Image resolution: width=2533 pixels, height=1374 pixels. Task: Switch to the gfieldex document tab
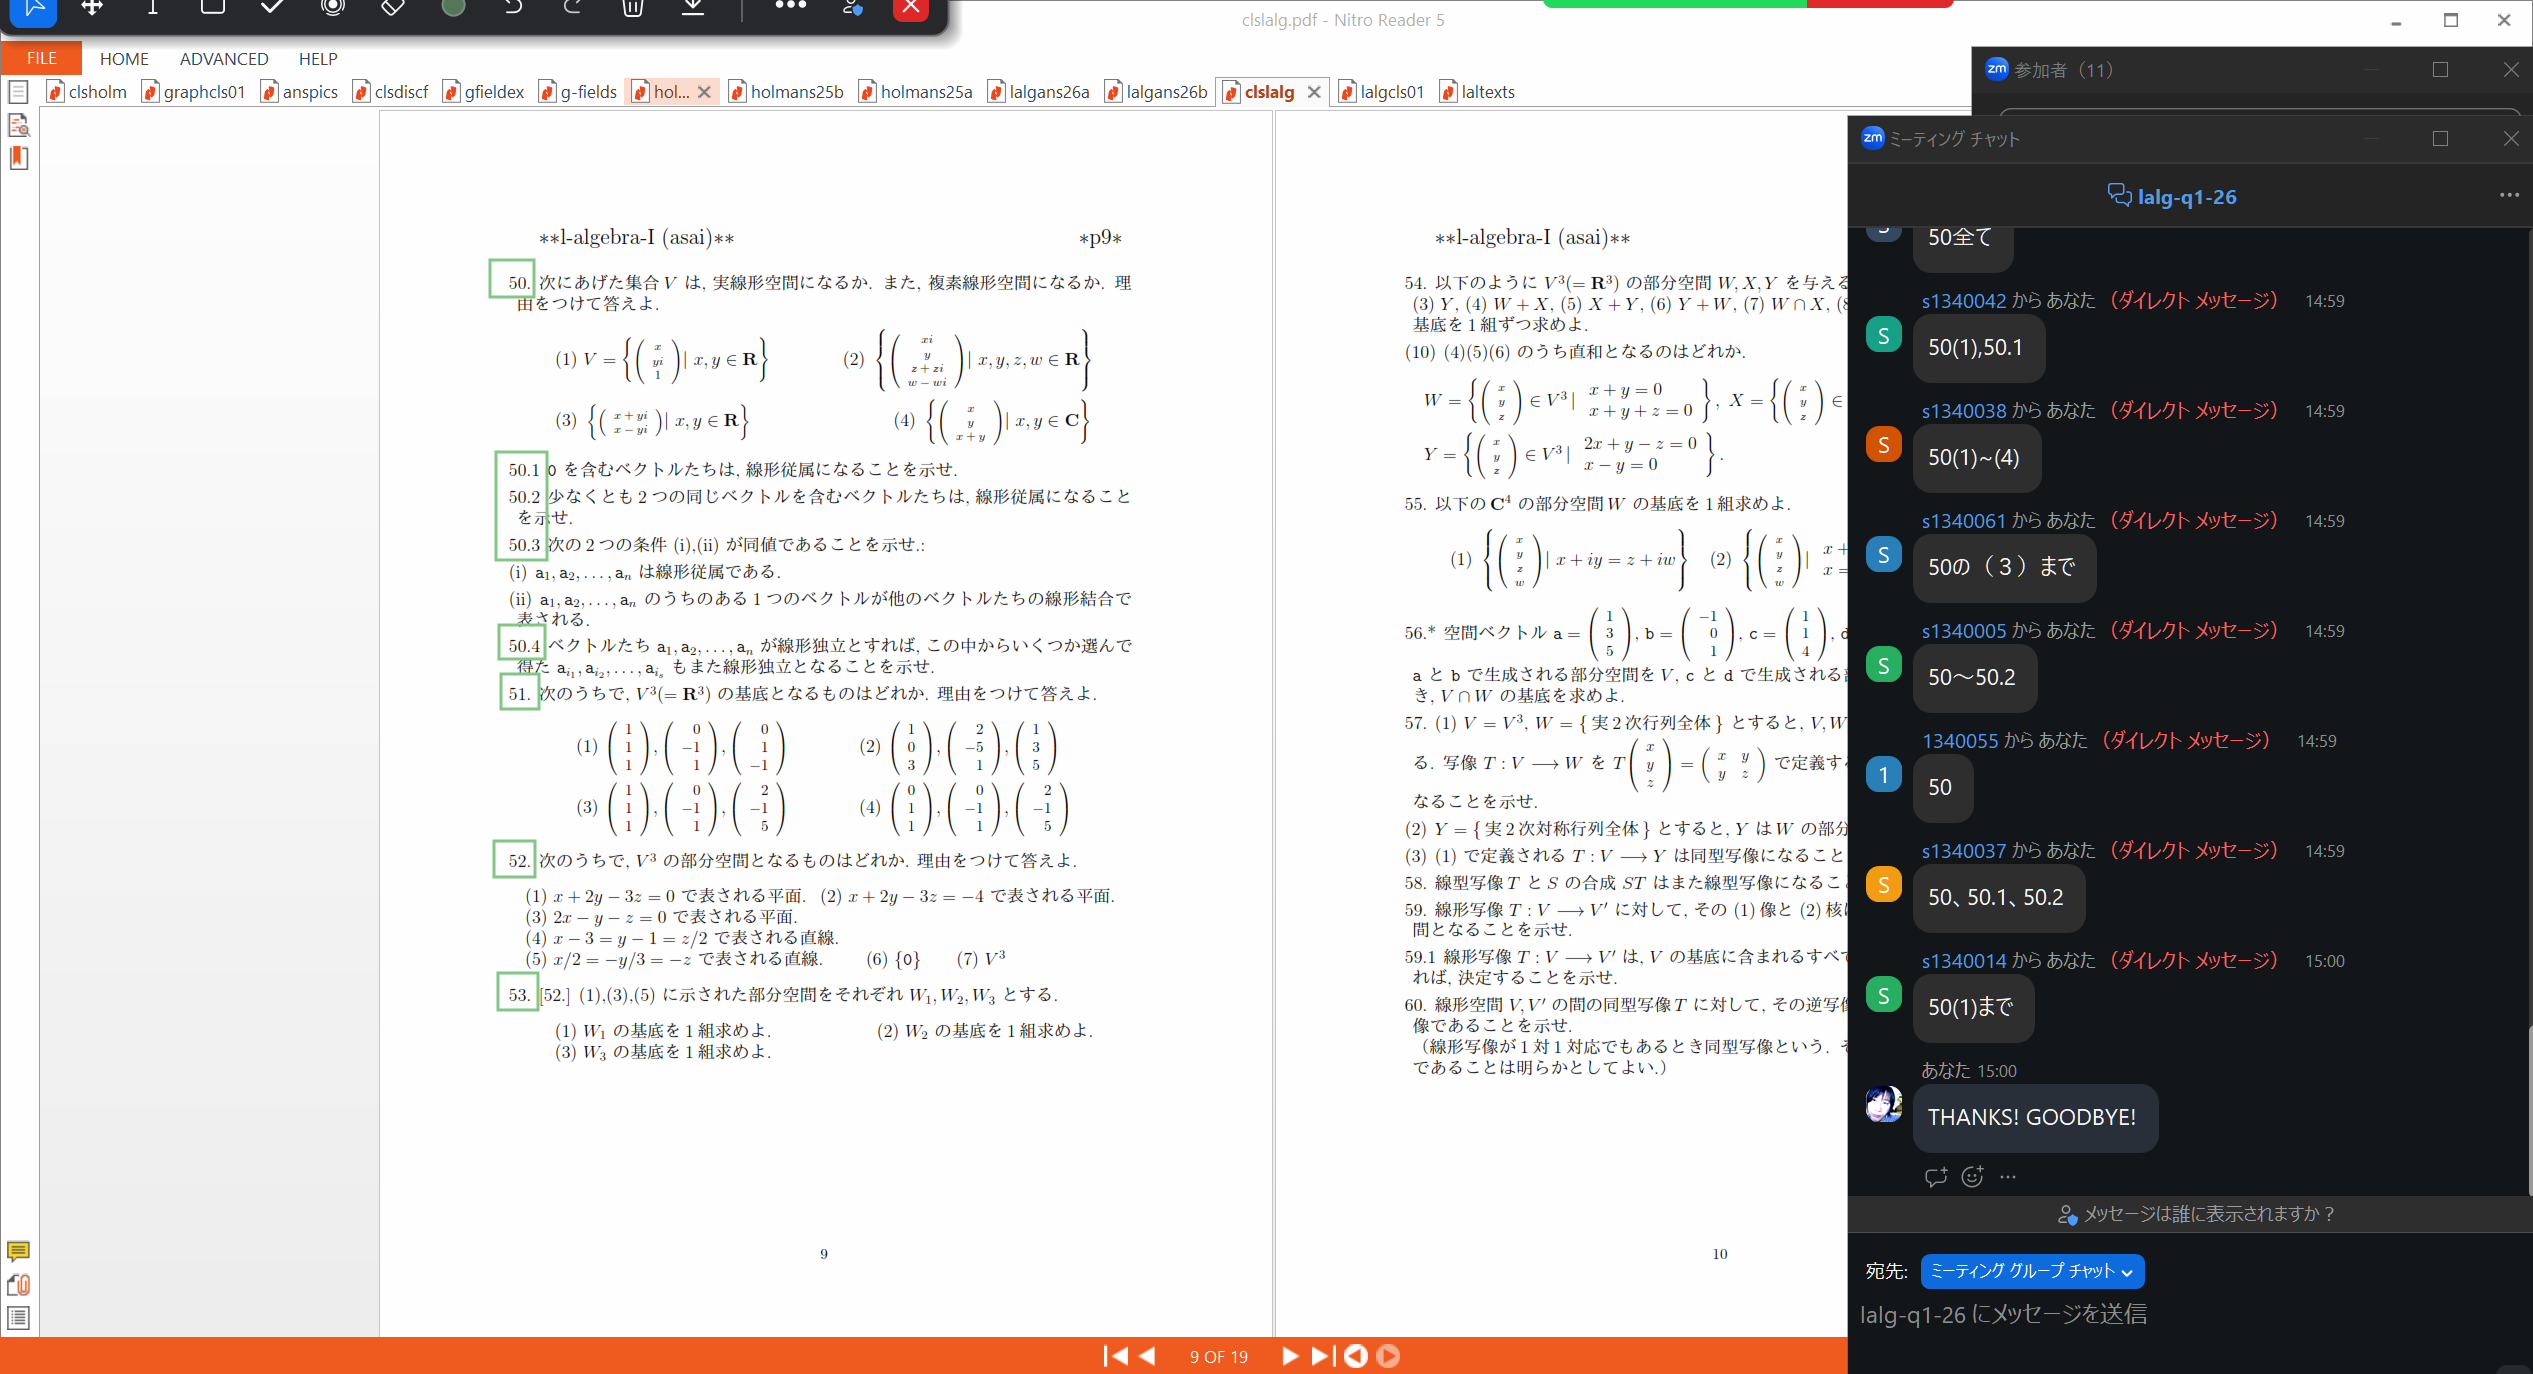click(x=484, y=92)
